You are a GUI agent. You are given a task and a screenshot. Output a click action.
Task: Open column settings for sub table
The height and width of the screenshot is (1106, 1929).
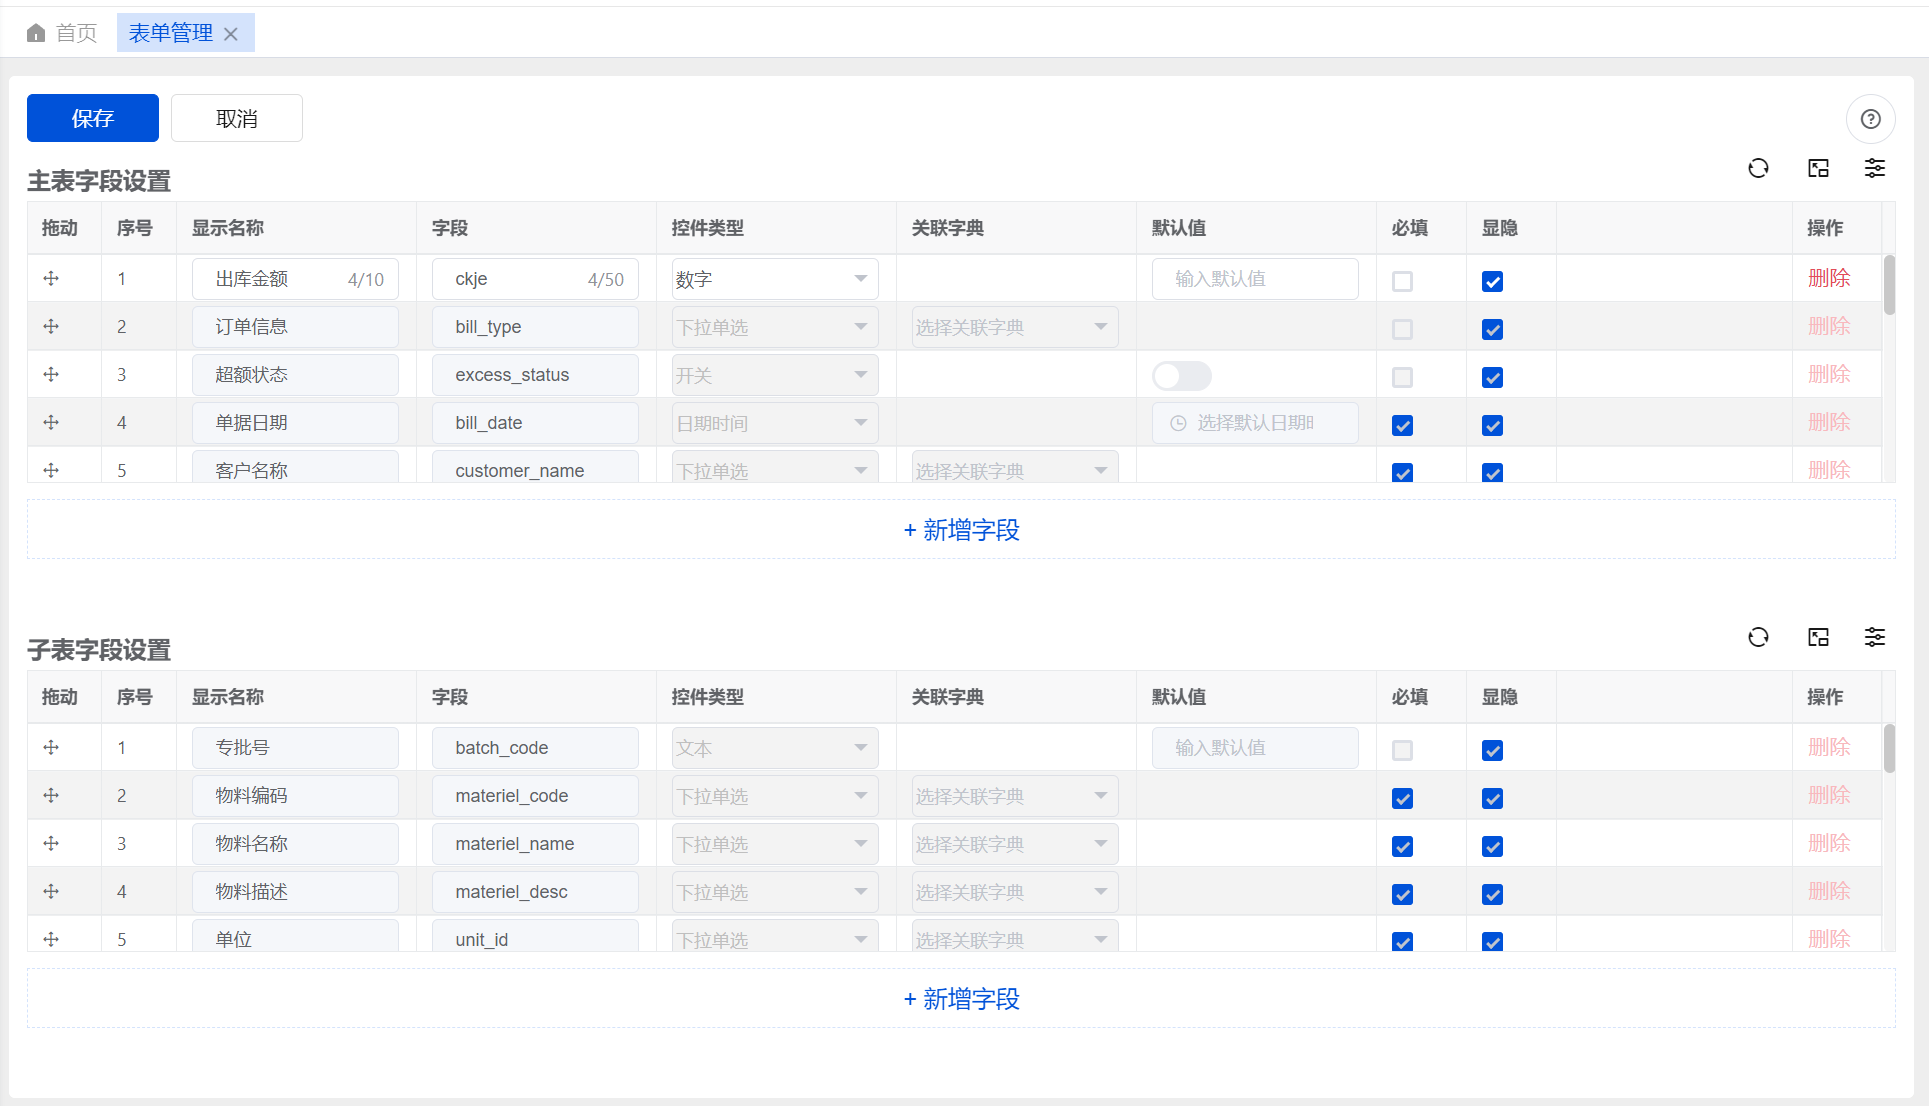1874,637
